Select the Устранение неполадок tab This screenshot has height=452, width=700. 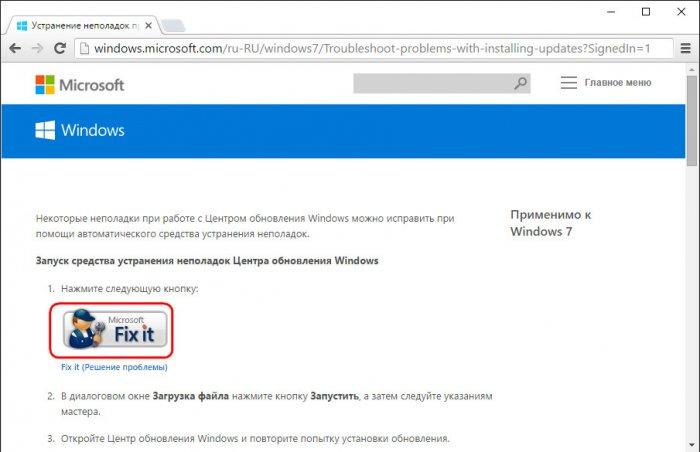pyautogui.click(x=80, y=25)
